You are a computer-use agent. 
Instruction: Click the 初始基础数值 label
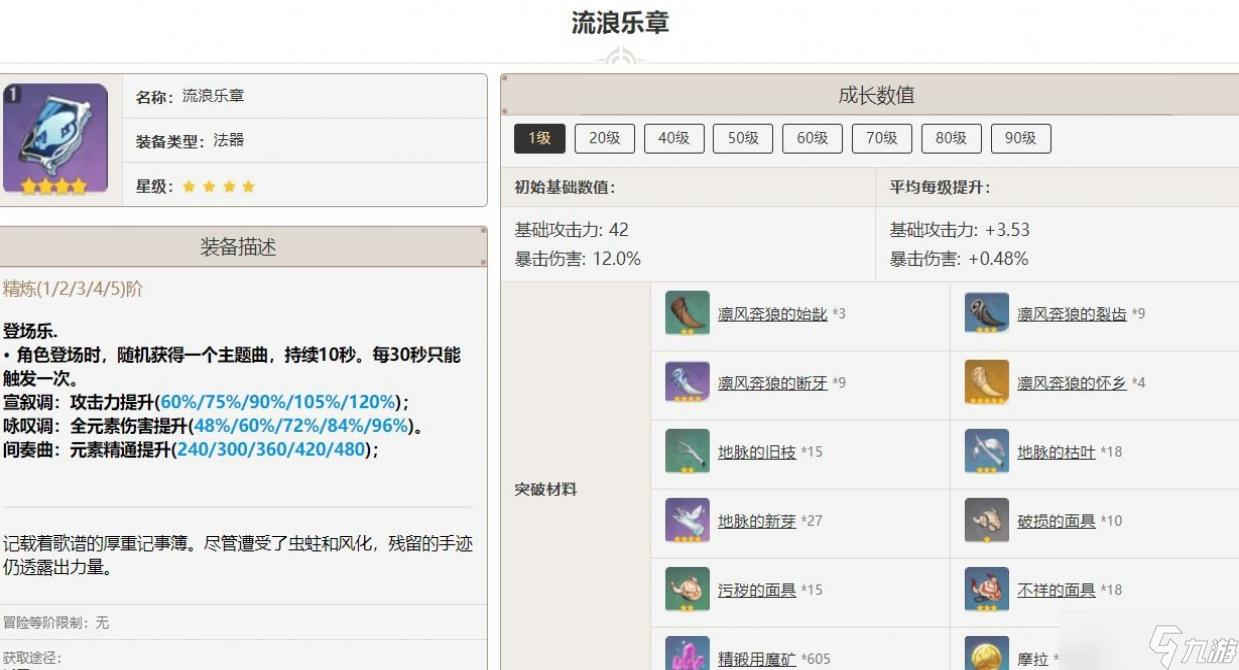565,187
